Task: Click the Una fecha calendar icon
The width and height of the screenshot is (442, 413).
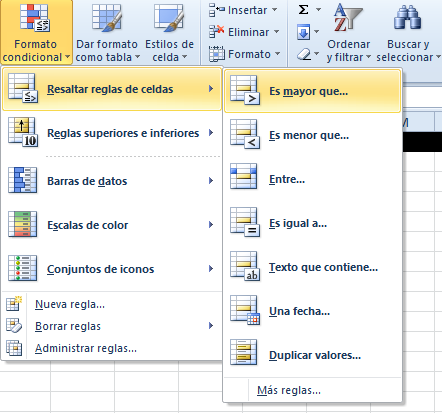Action: [245, 310]
